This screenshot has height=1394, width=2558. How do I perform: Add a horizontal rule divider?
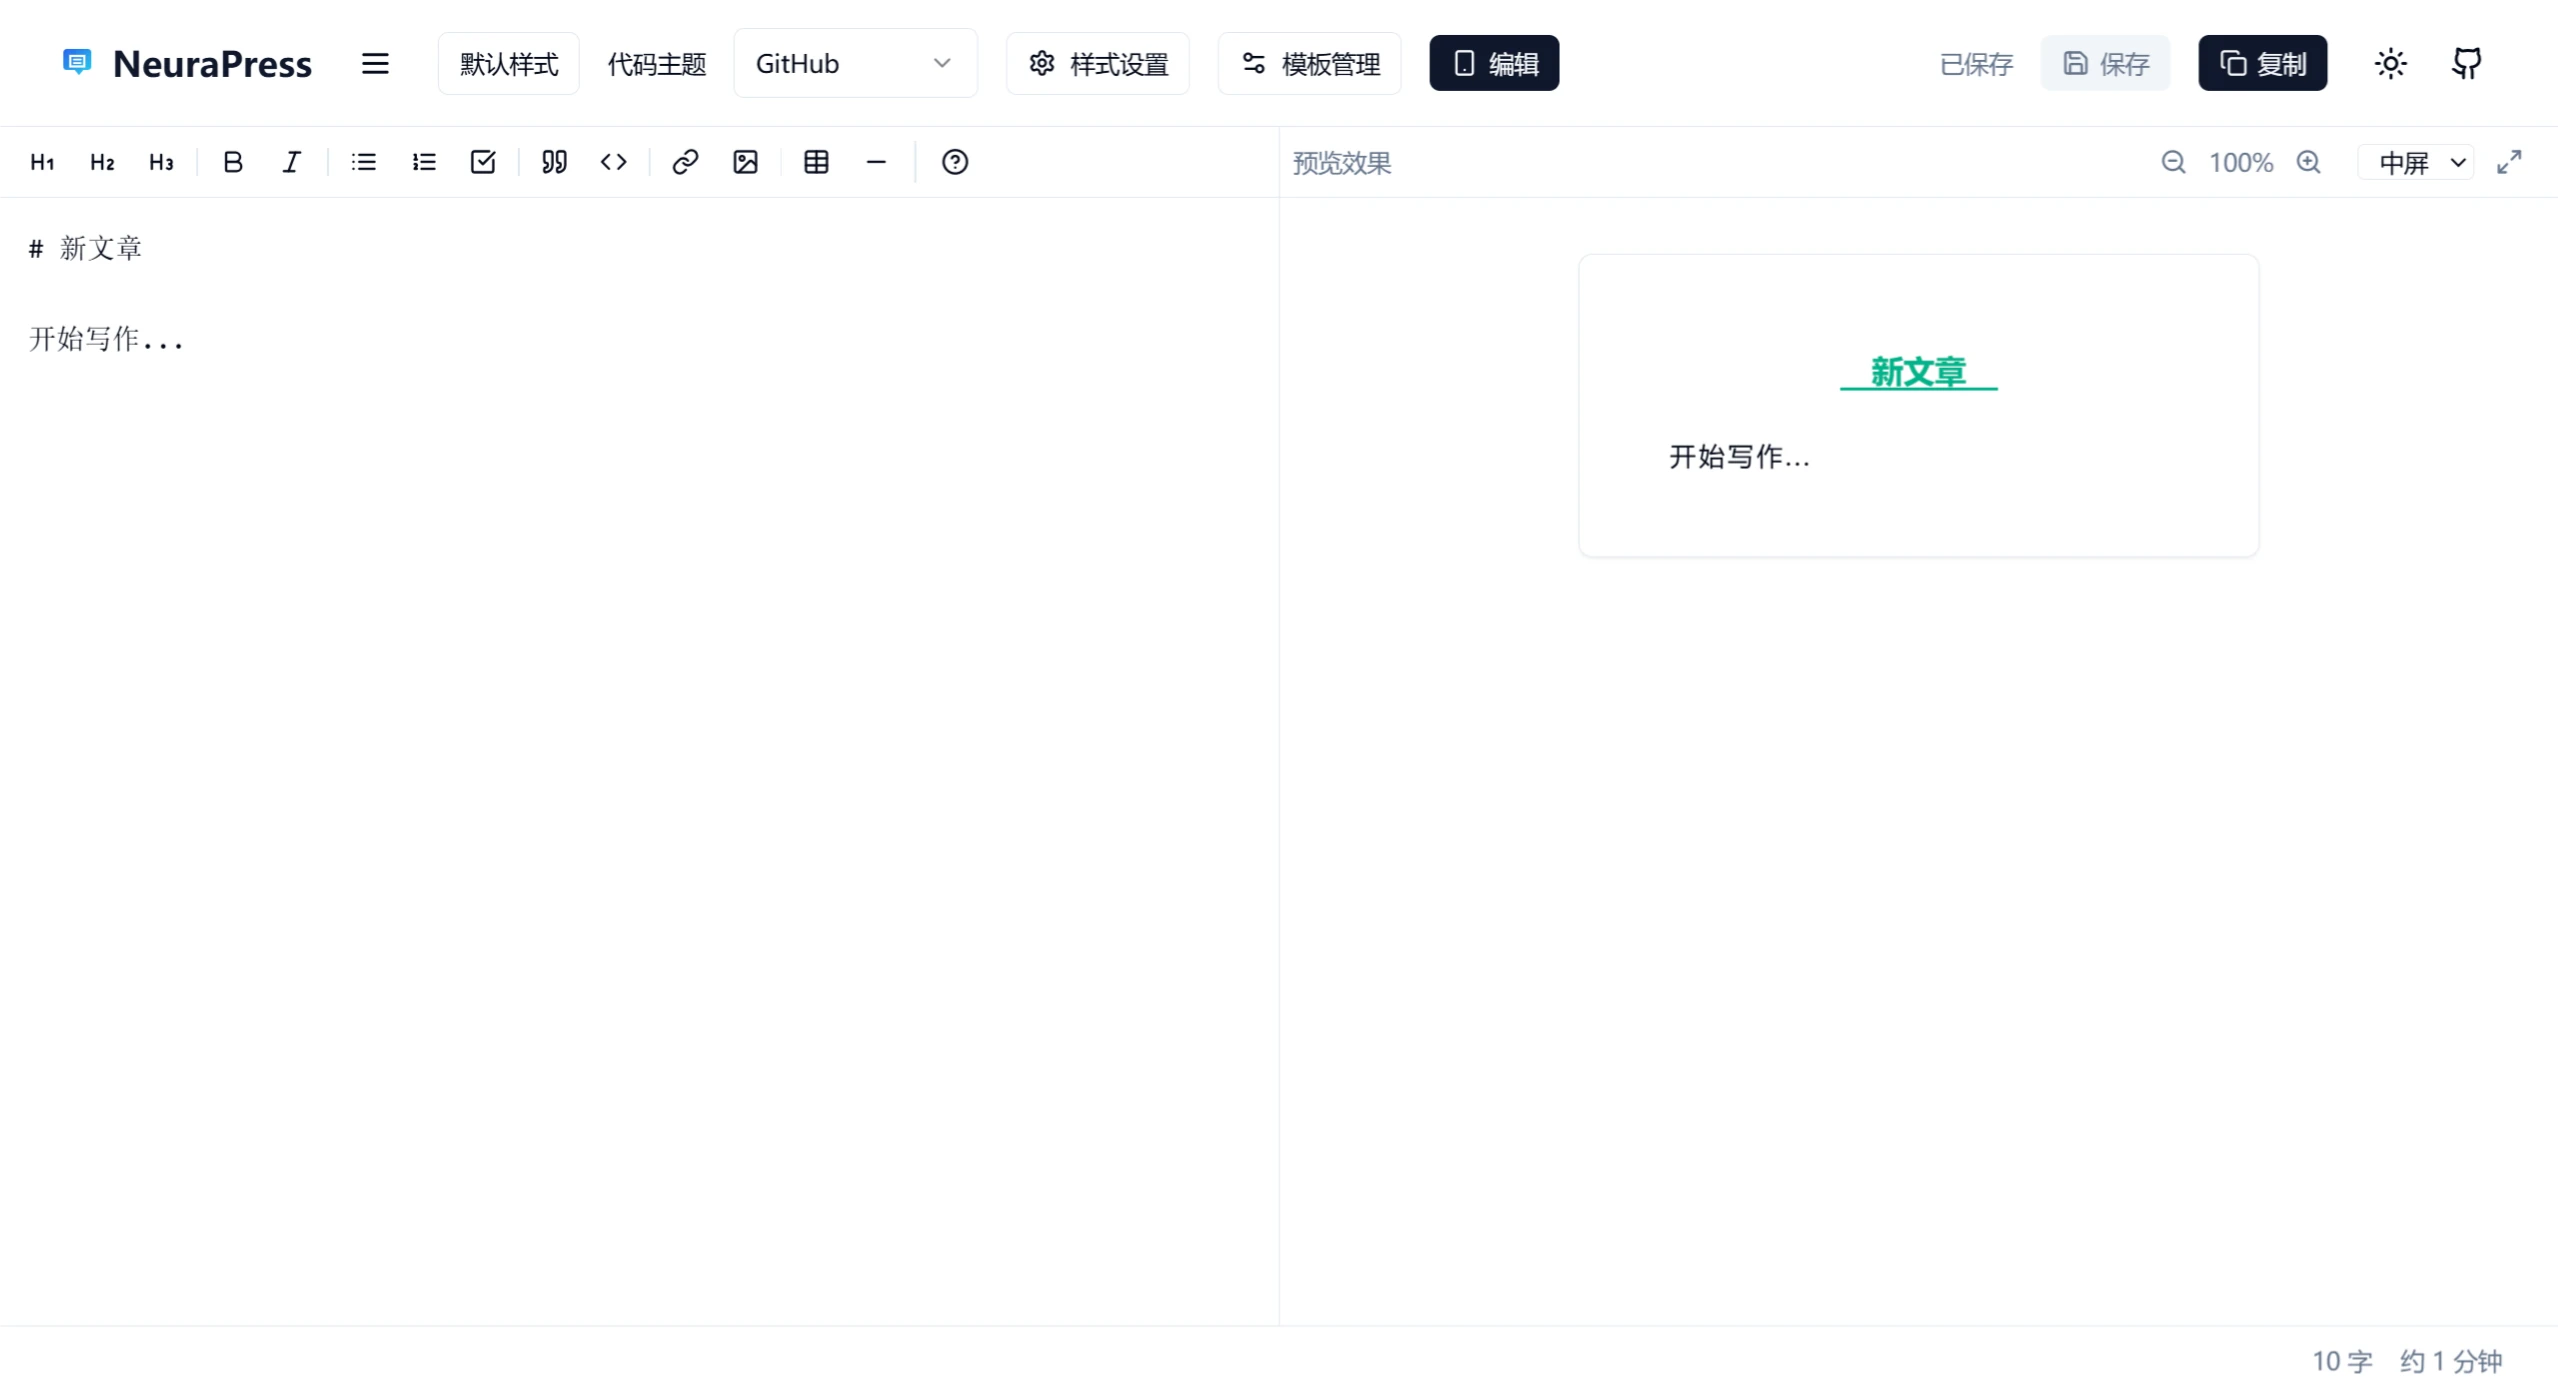click(x=876, y=162)
